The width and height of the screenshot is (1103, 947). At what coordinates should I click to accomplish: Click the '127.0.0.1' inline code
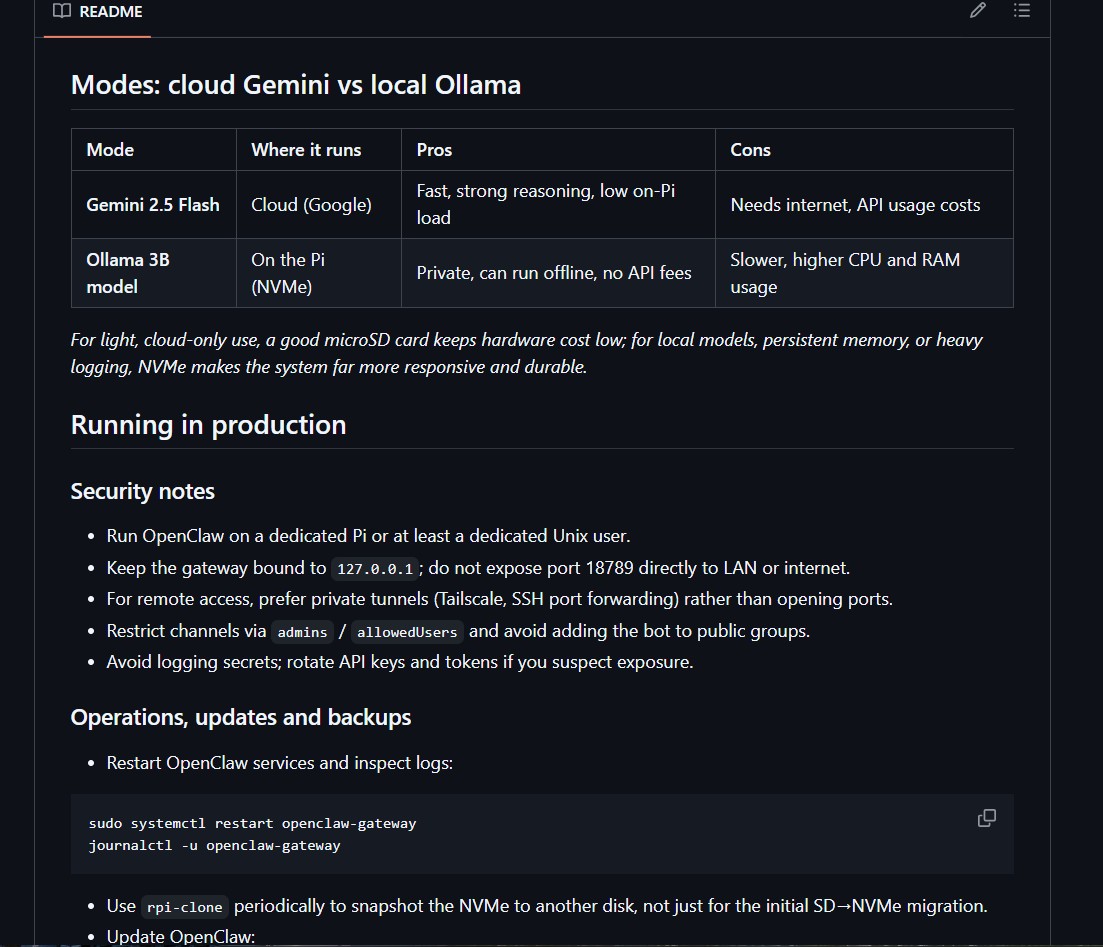tap(375, 568)
